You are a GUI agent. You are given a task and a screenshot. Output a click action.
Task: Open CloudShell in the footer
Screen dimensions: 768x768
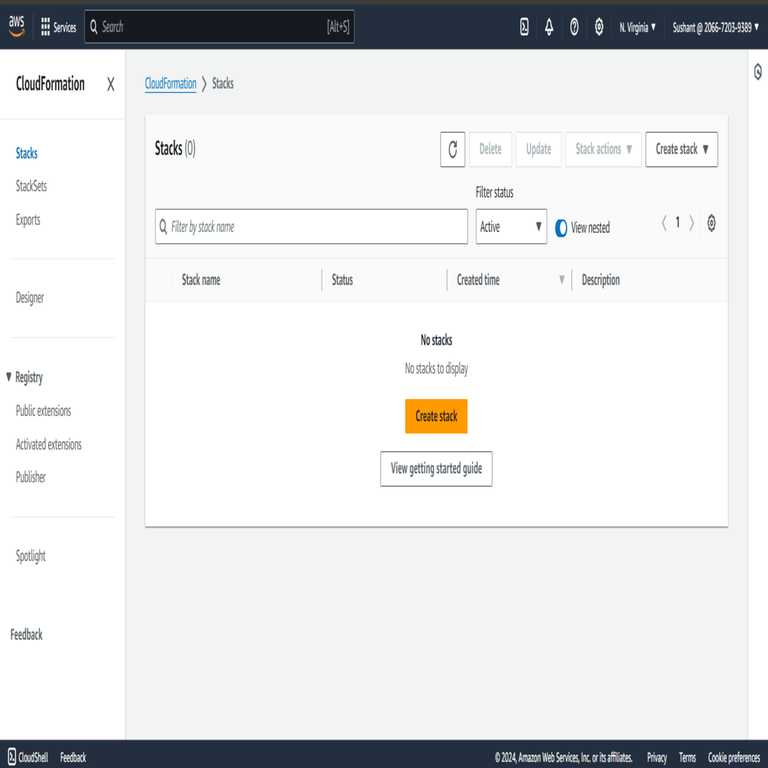tap(28, 757)
